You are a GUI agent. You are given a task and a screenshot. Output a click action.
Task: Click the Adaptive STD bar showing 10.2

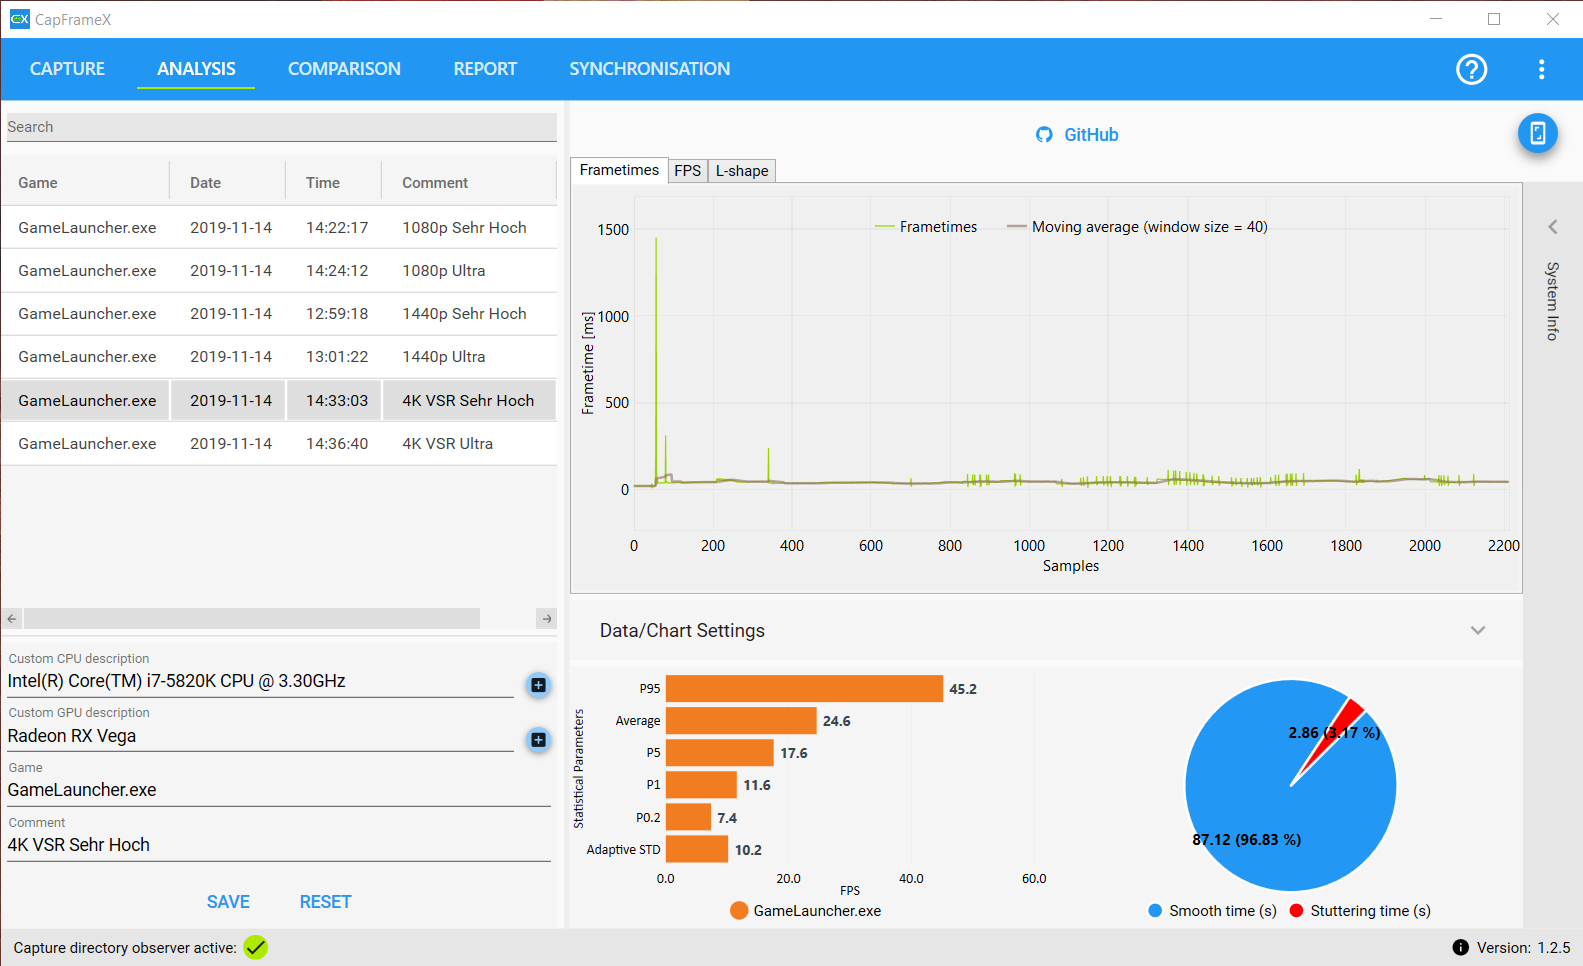coord(697,849)
